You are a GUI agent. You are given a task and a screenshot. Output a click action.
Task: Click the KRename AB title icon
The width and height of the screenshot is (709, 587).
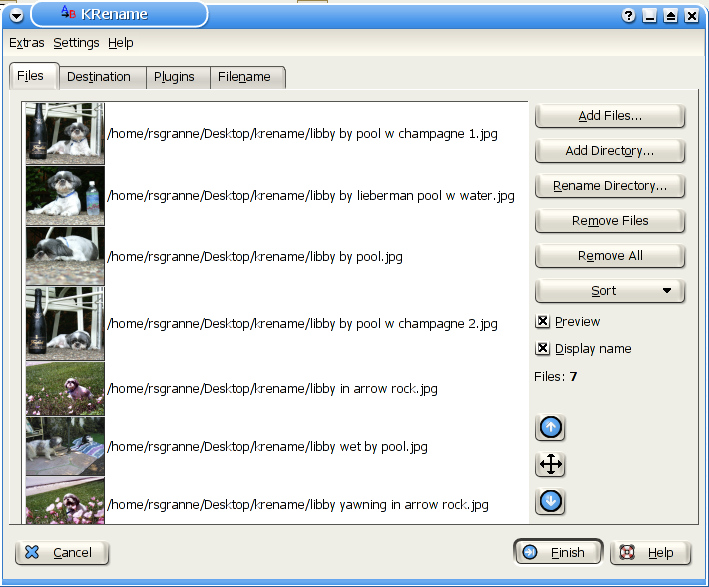pyautogui.click(x=68, y=12)
